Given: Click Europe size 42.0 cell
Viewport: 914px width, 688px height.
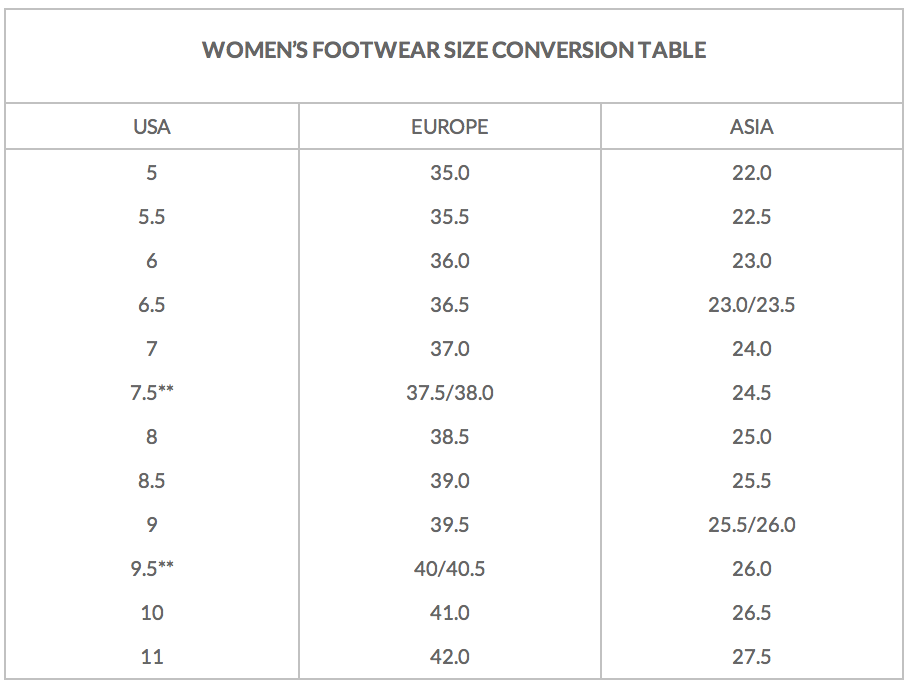Looking at the screenshot, I should [450, 657].
